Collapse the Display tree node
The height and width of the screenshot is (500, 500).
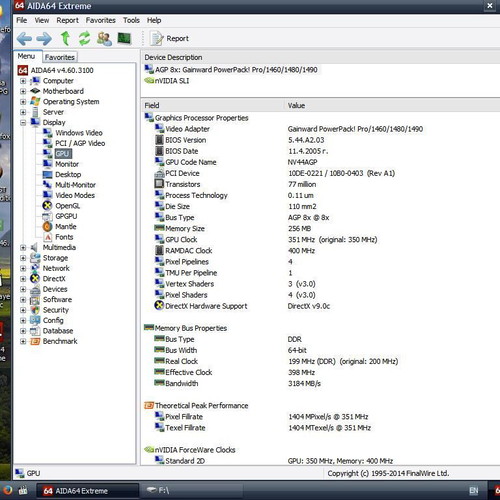23,123
